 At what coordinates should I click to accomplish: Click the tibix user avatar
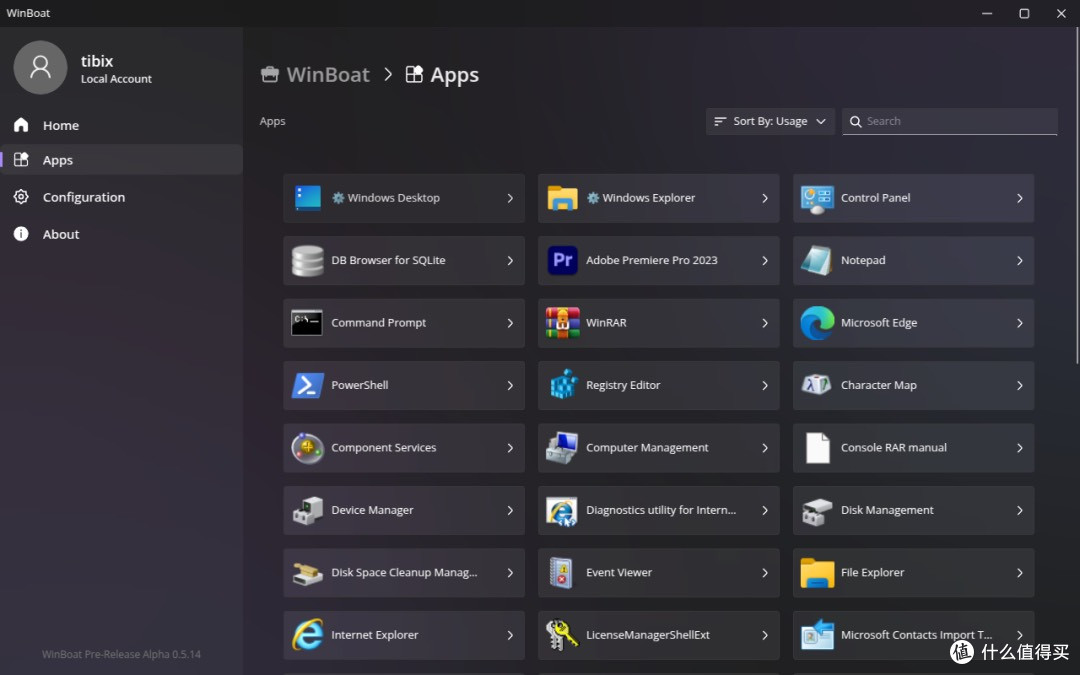click(x=40, y=68)
